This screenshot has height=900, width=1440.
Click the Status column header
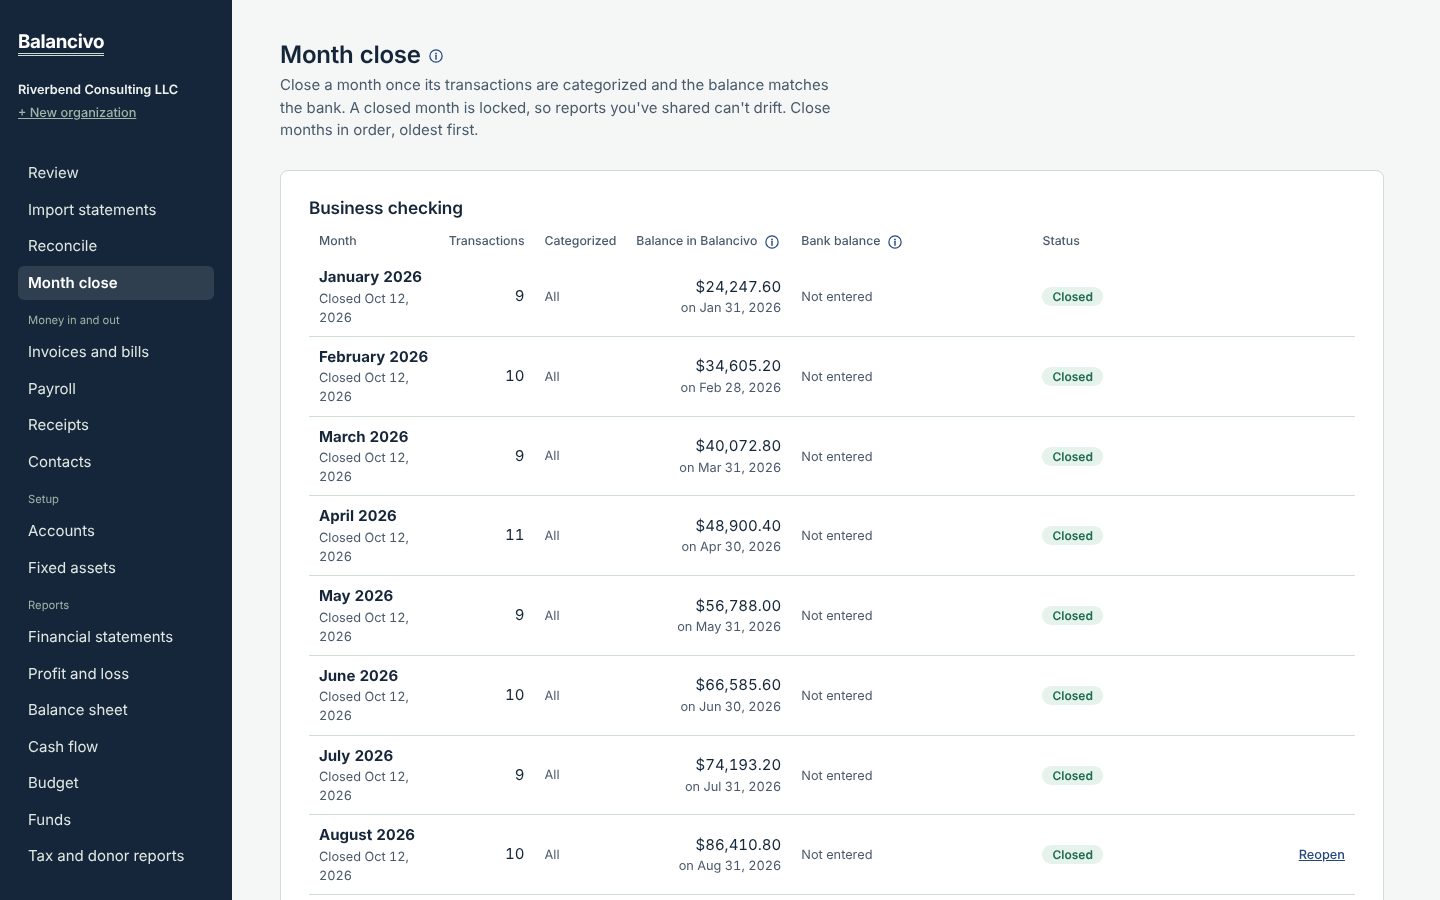[x=1061, y=241]
